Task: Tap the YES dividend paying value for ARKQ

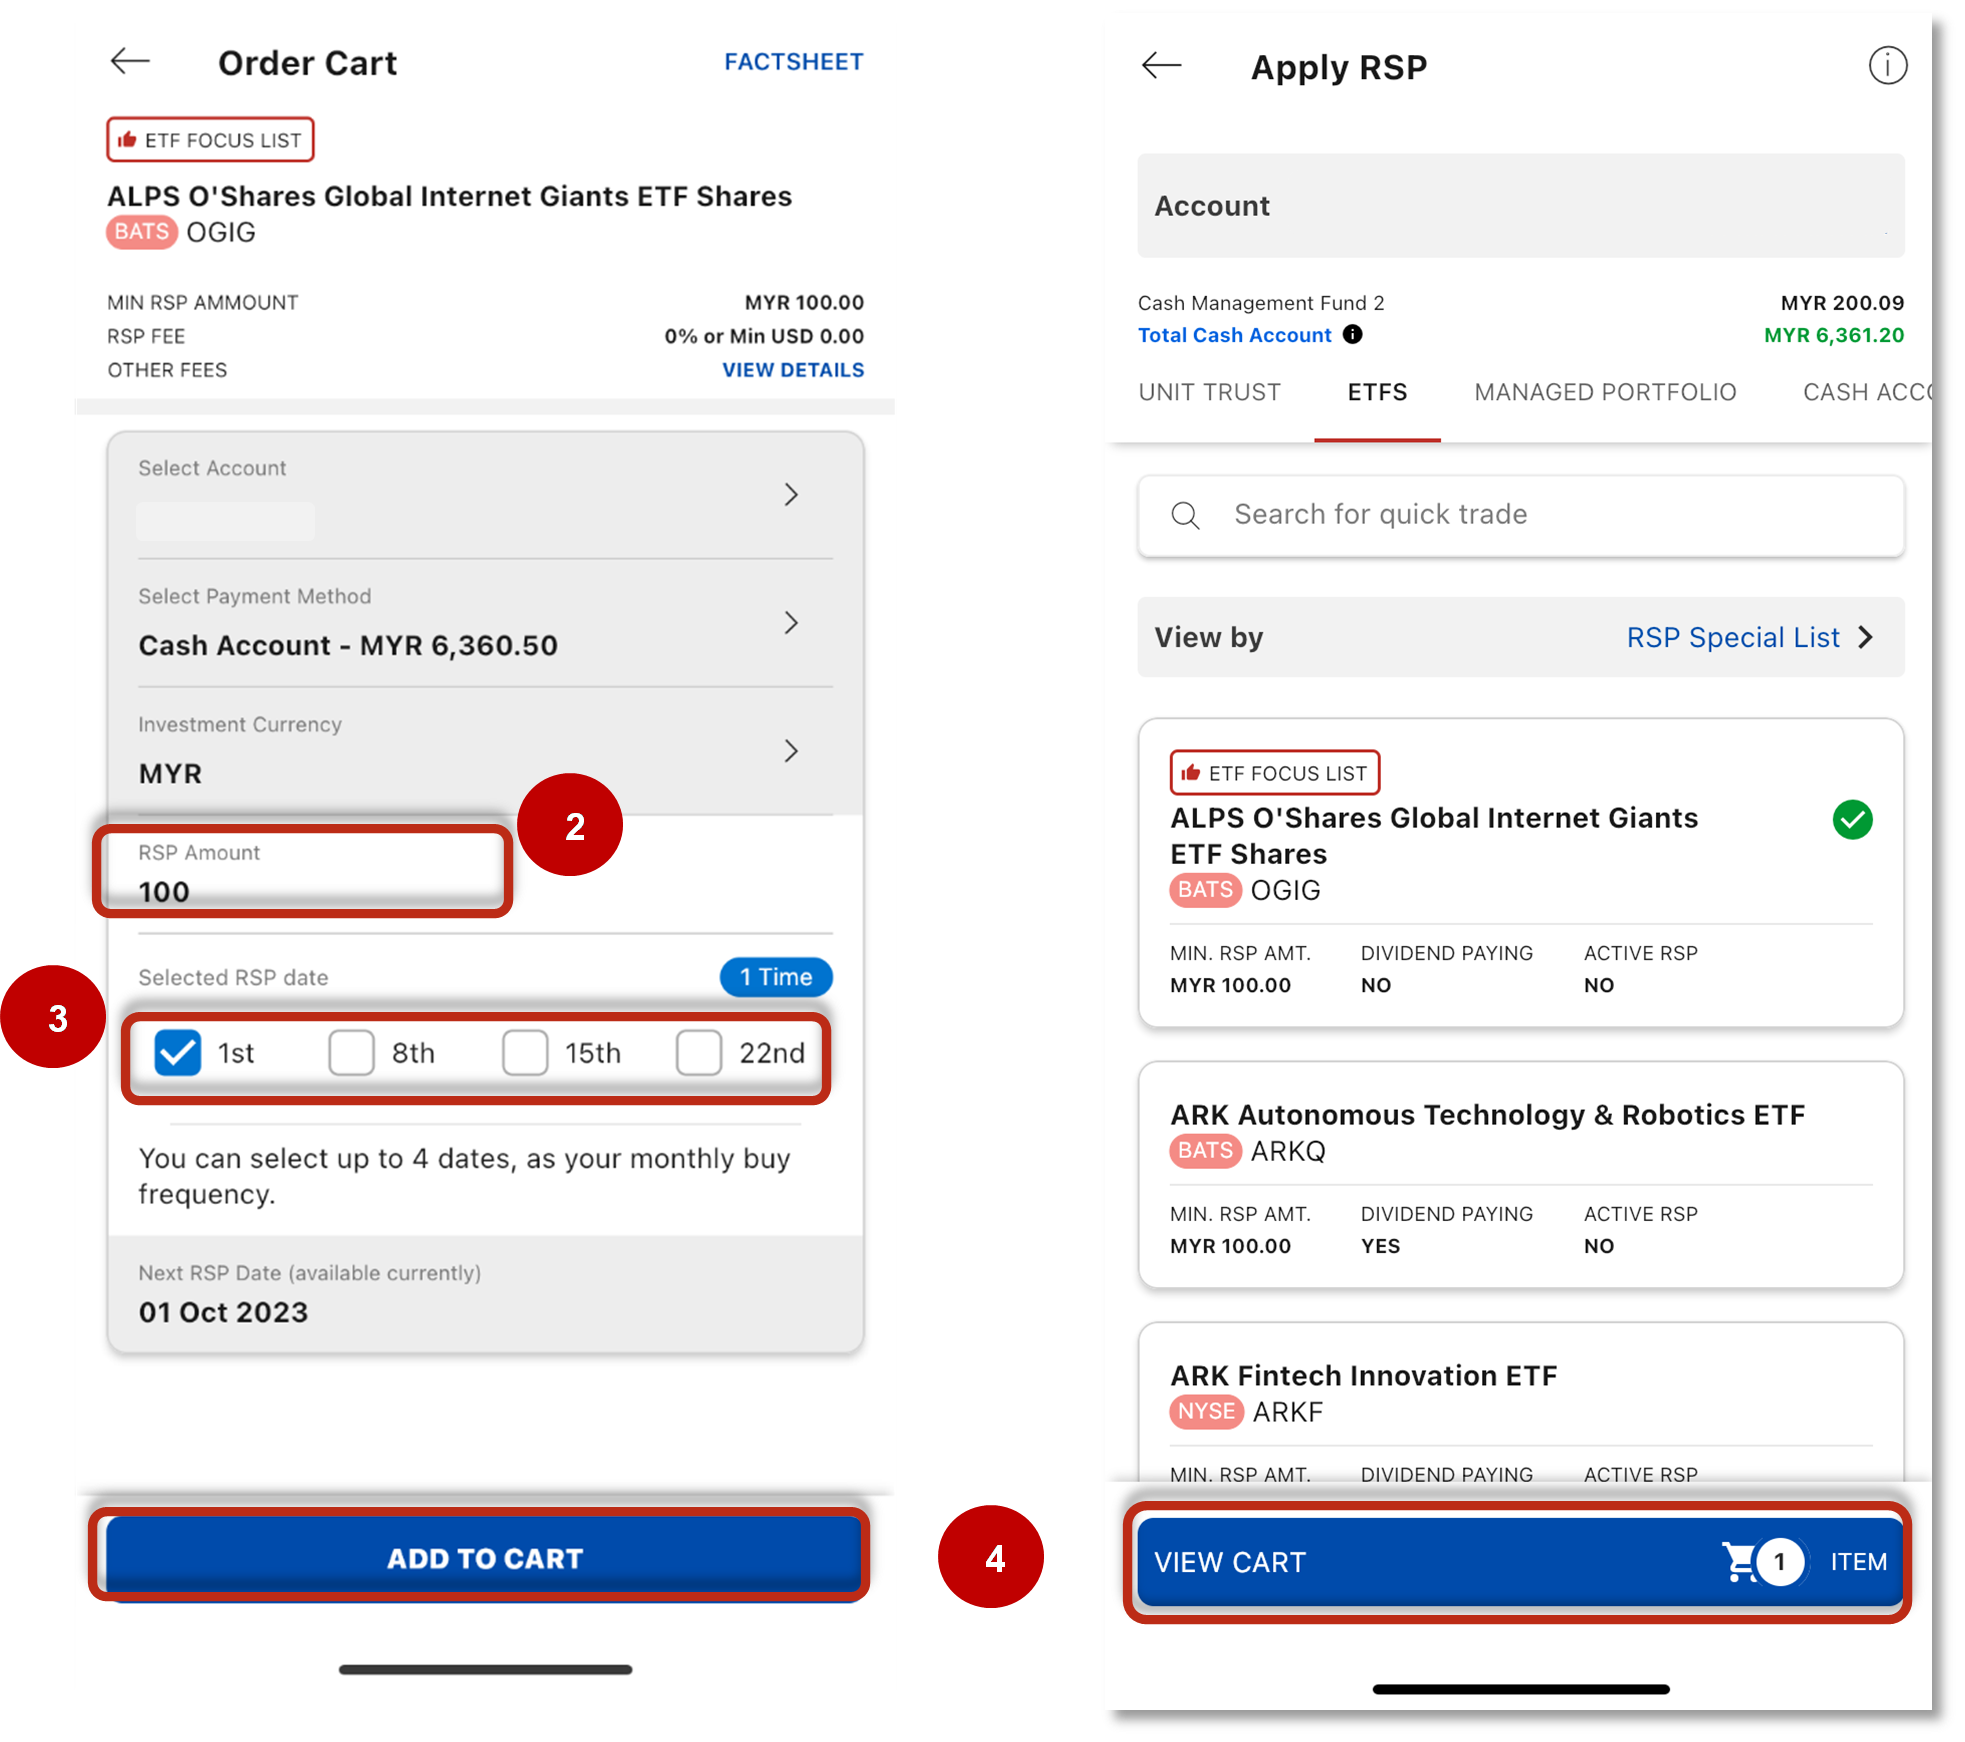Action: (1380, 1246)
